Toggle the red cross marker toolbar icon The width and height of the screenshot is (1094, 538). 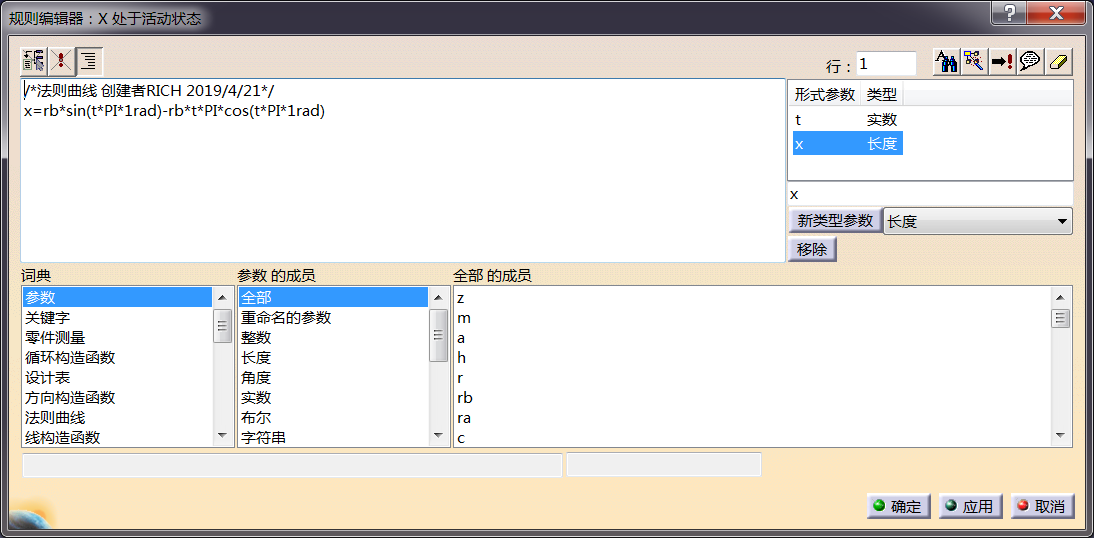[x=62, y=61]
